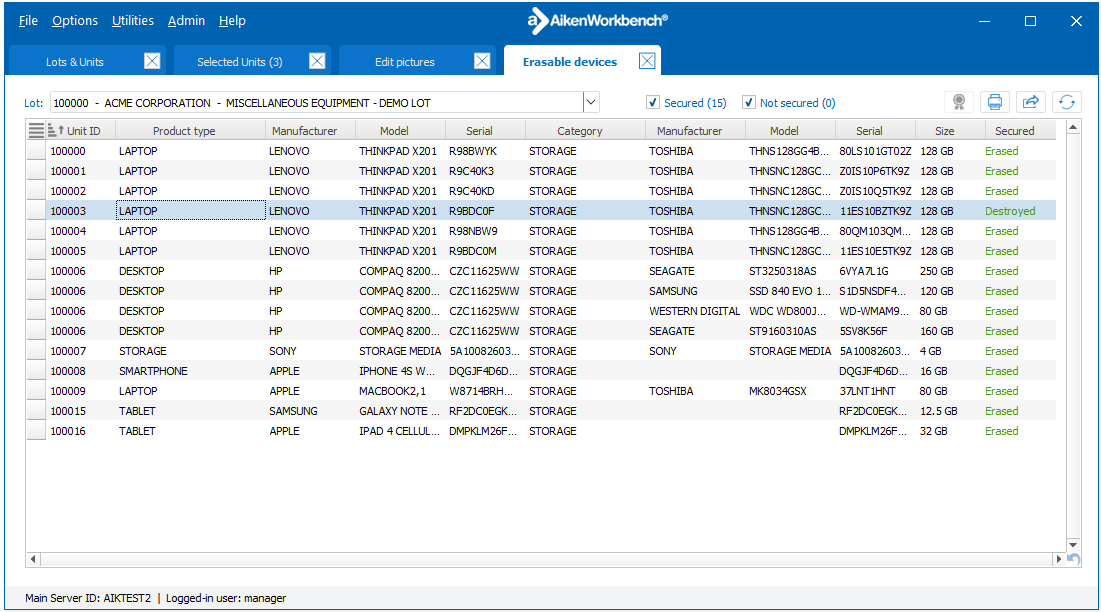Switch to the Lots & Units tab
Viewport: 1101px width, 612px height.
point(74,62)
